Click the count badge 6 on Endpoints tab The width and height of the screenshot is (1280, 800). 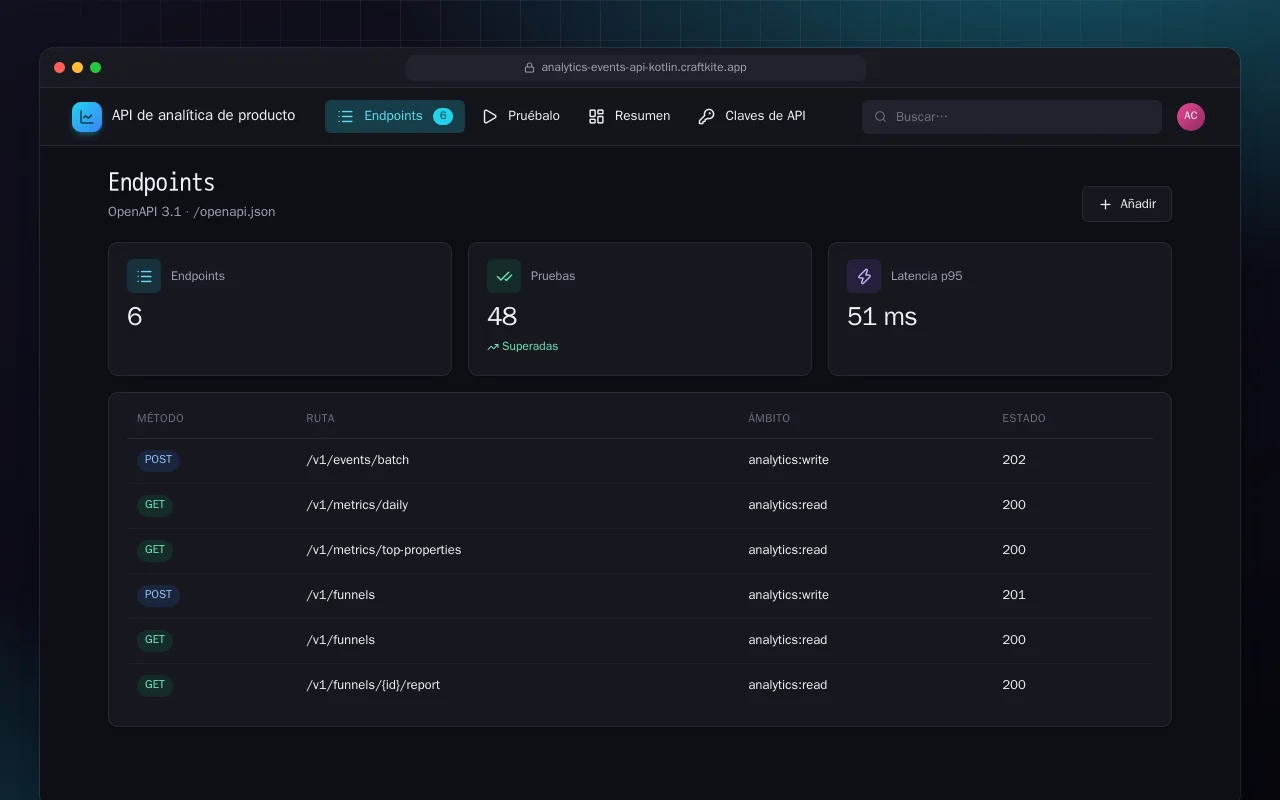click(443, 116)
